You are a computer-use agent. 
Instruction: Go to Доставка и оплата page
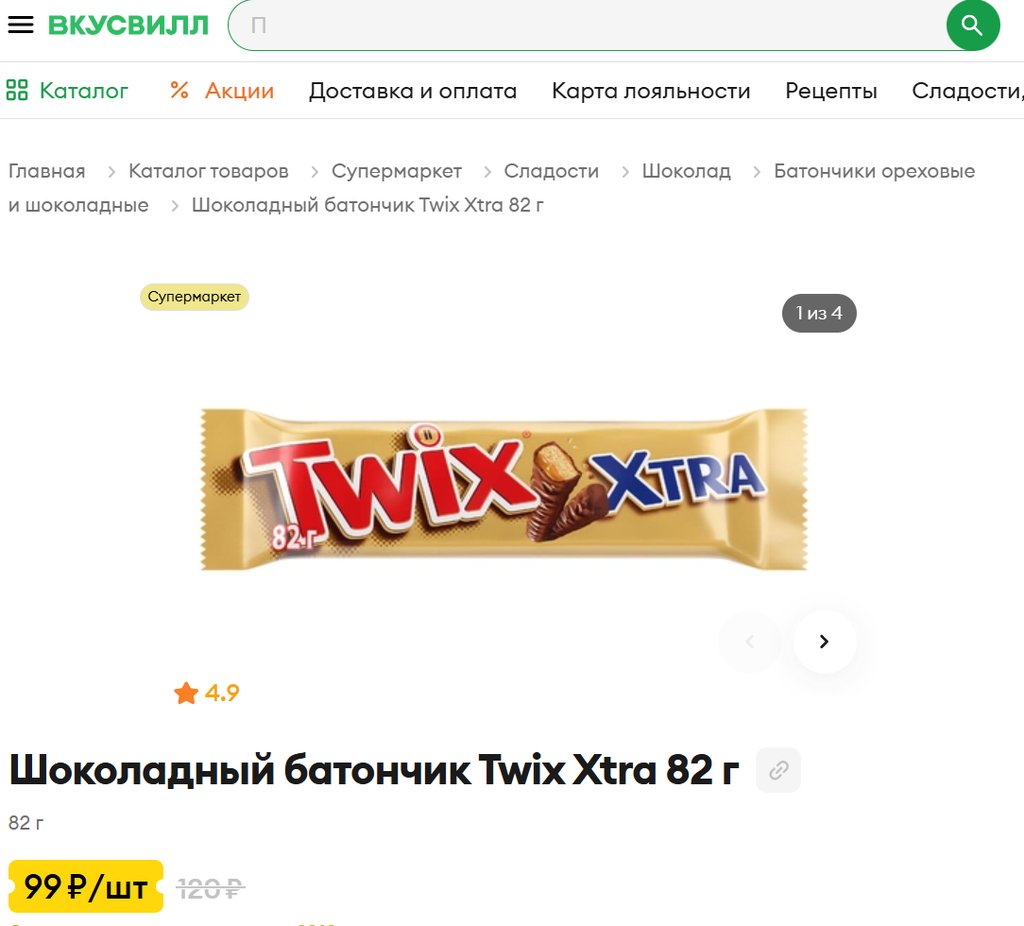pyautogui.click(x=413, y=90)
